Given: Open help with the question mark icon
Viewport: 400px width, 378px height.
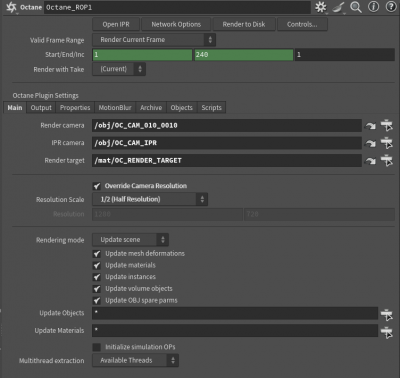Looking at the screenshot, I should click(391, 7).
